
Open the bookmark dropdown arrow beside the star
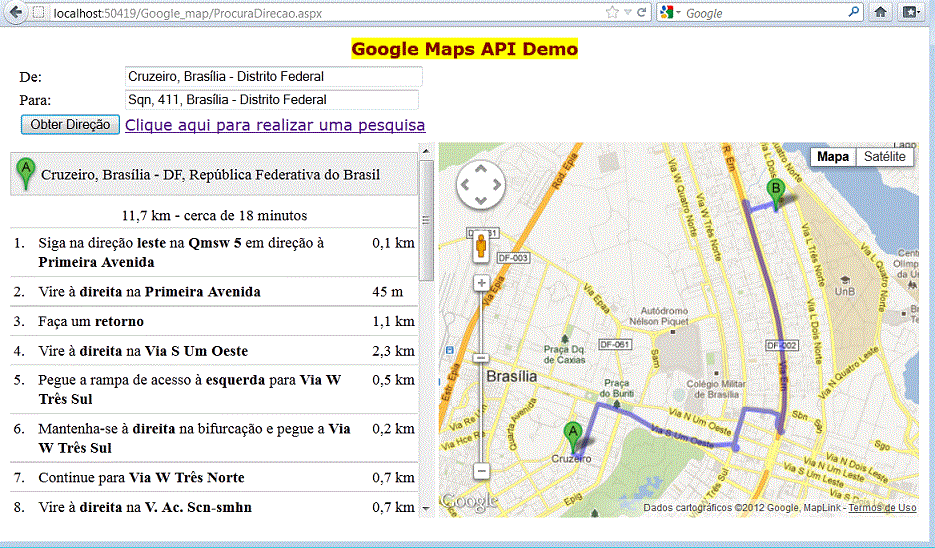coord(627,13)
